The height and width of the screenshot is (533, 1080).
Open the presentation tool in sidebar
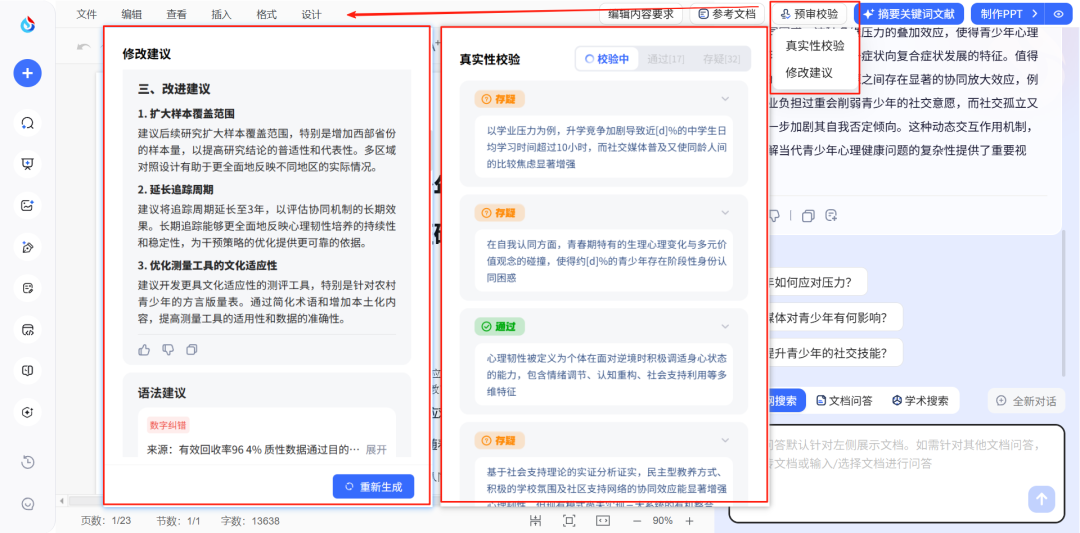27,164
